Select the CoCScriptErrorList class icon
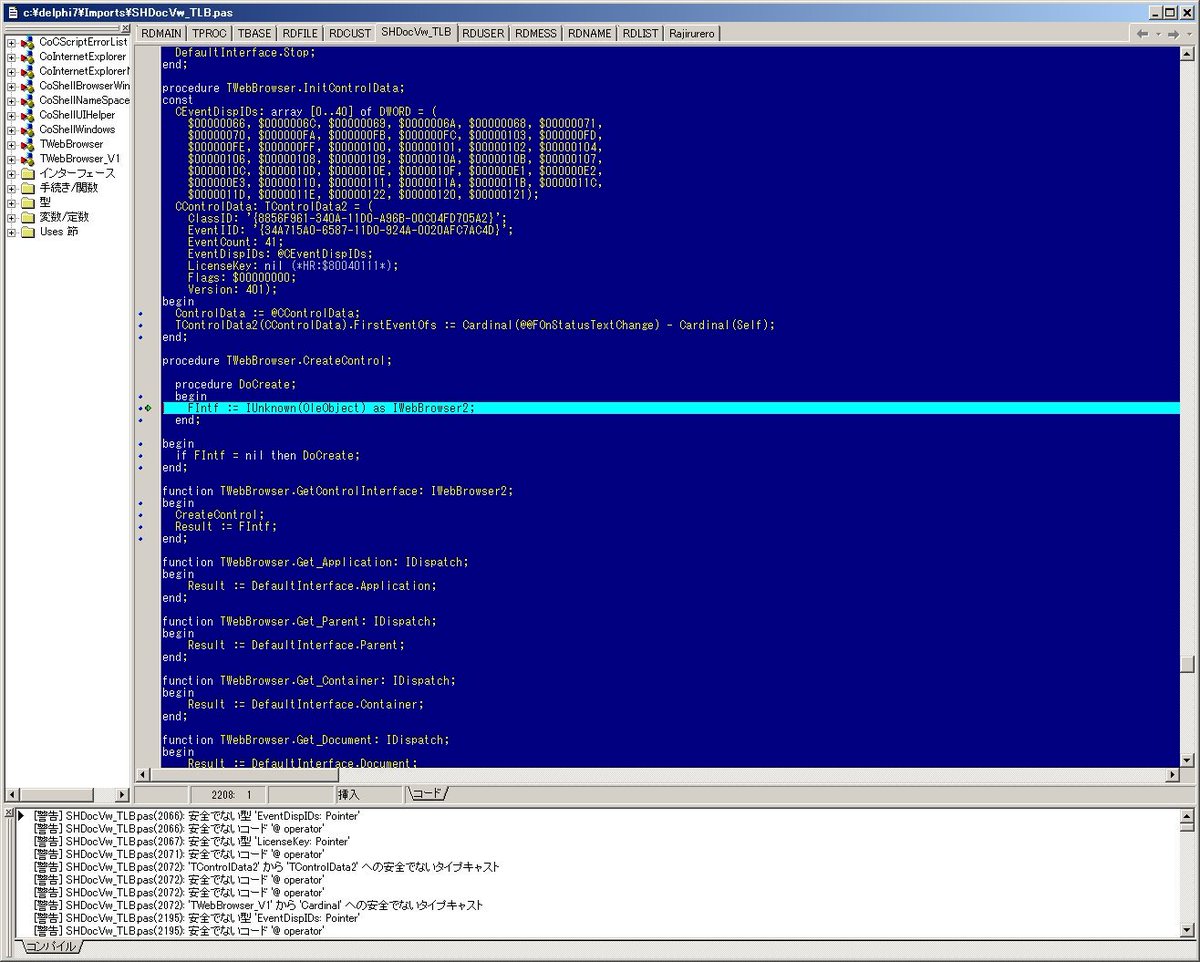Screen dimensions: 1200x962 pos(27,43)
